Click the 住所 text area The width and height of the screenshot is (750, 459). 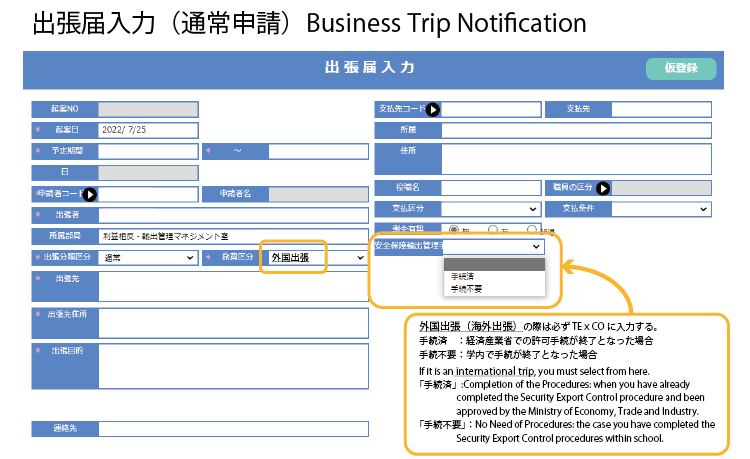click(576, 159)
